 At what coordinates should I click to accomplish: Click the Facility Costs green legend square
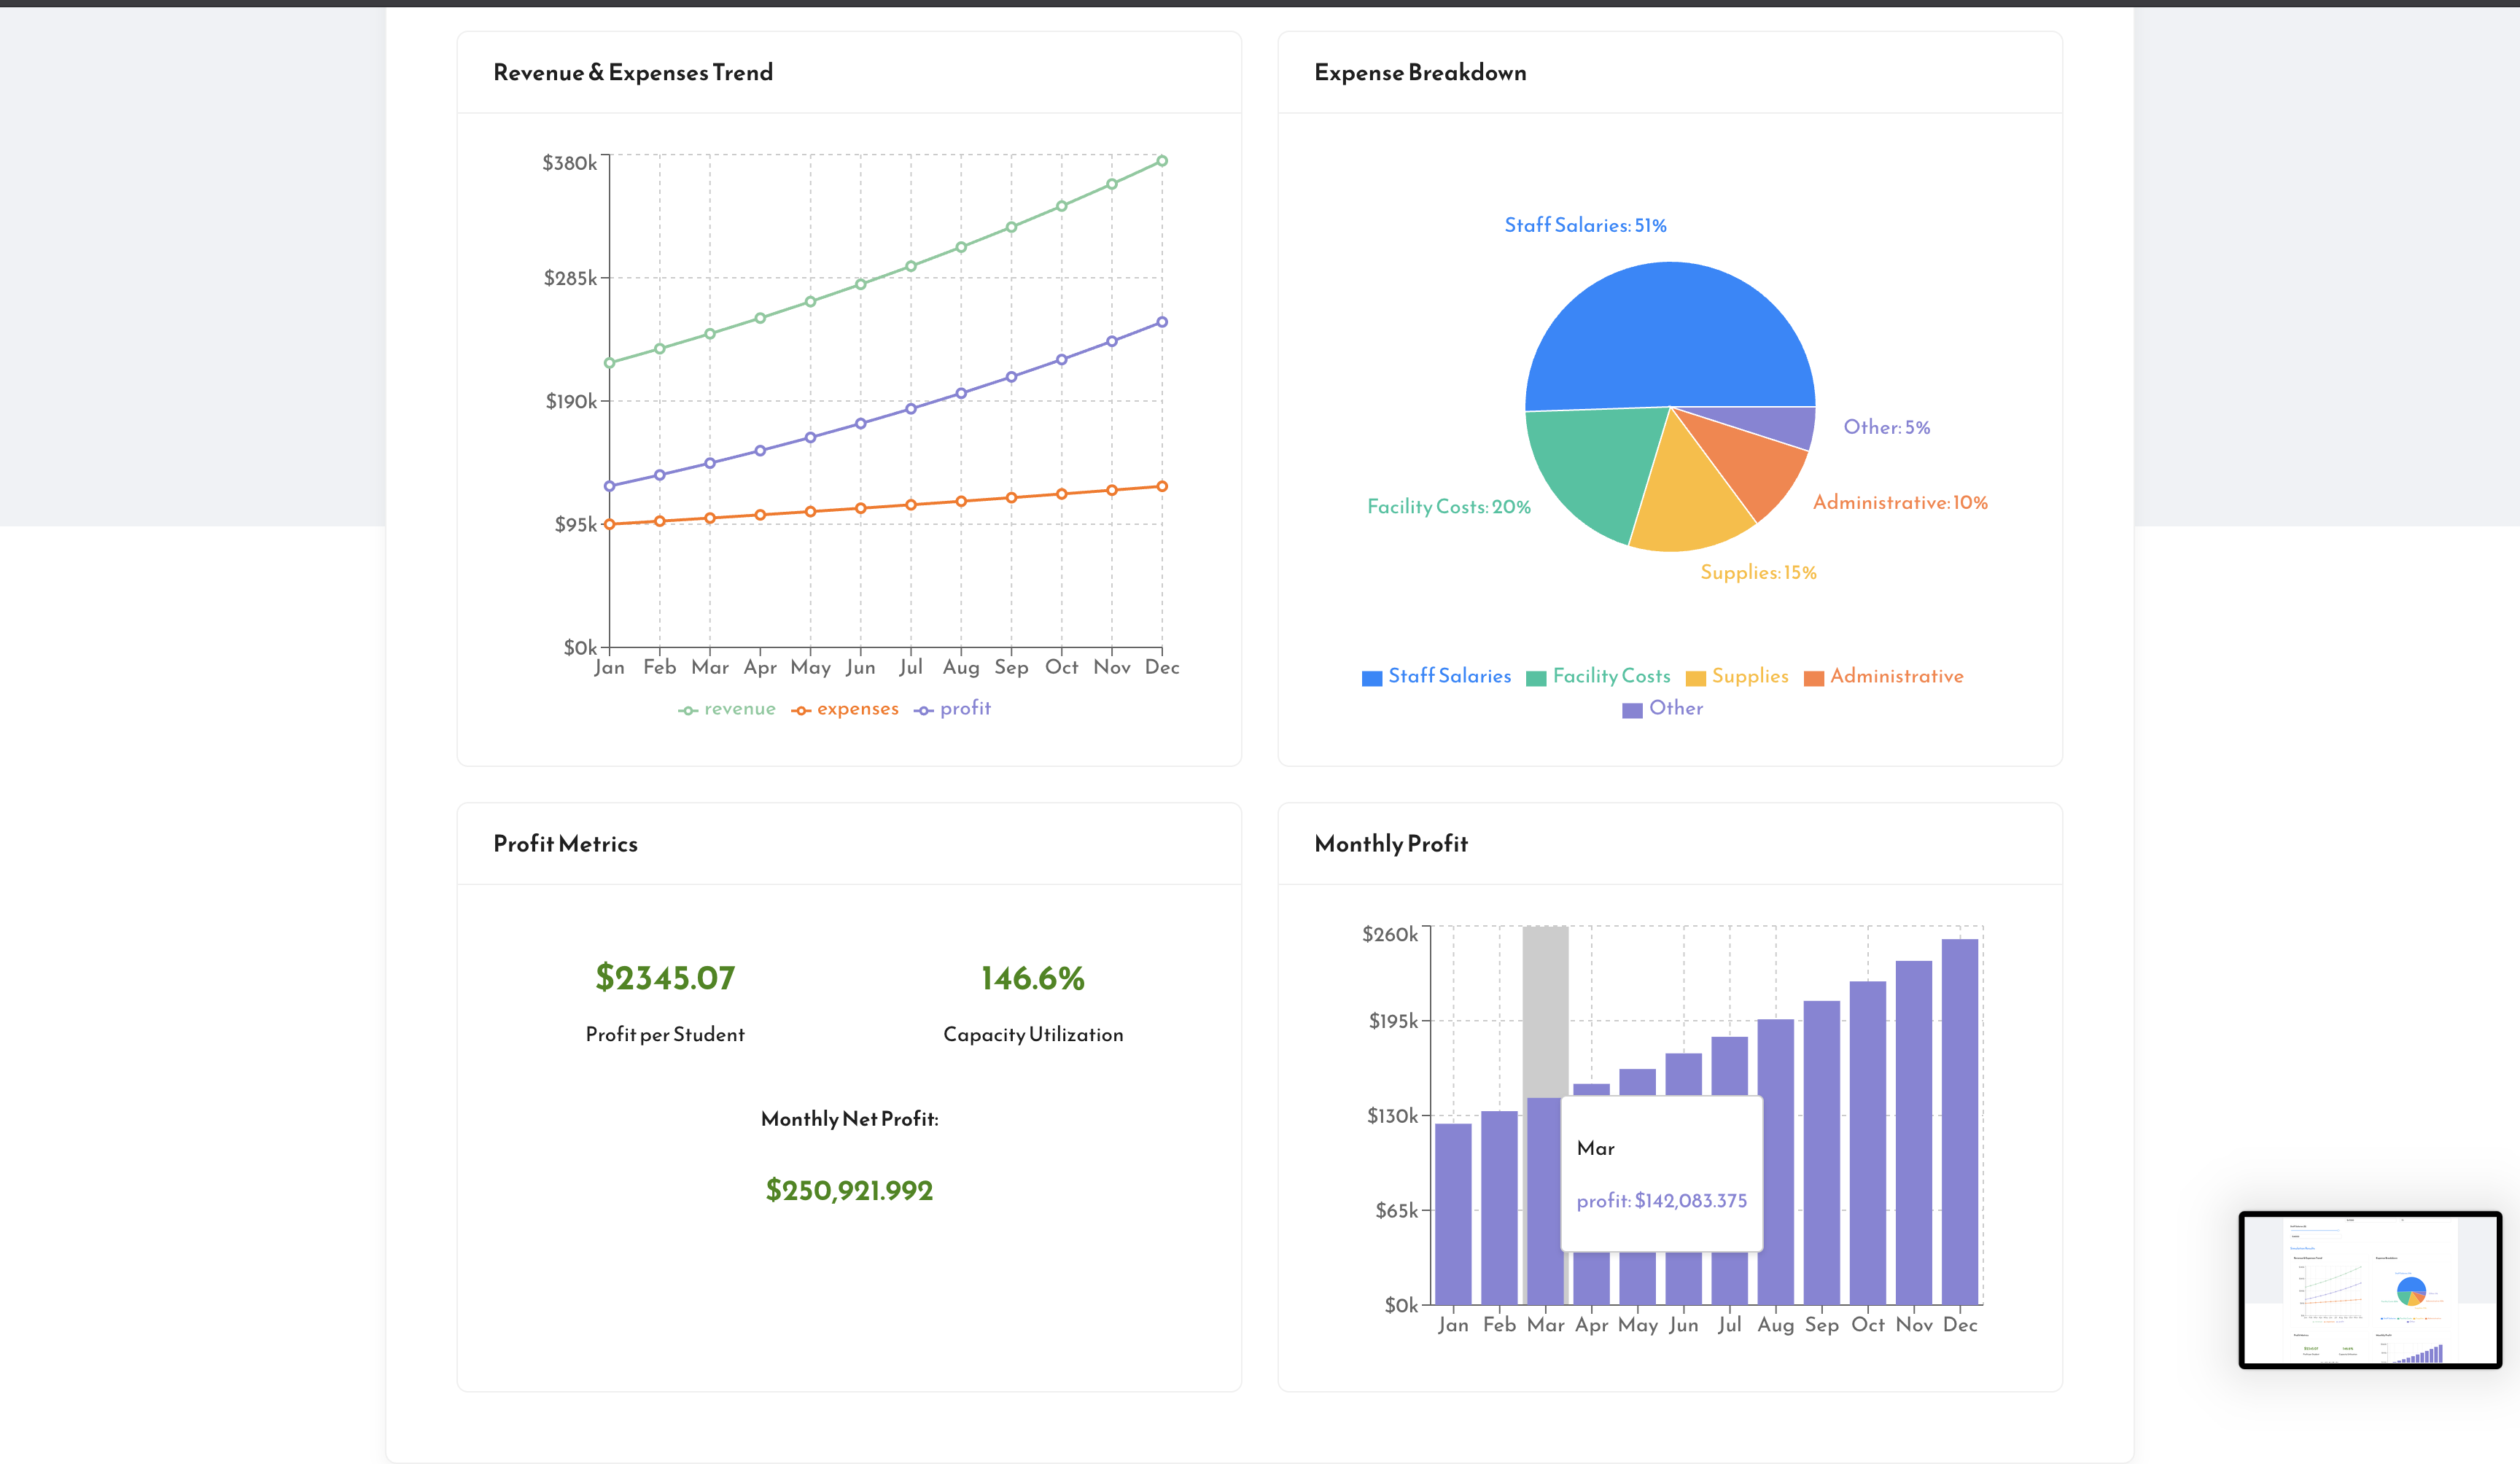pyautogui.click(x=1537, y=676)
